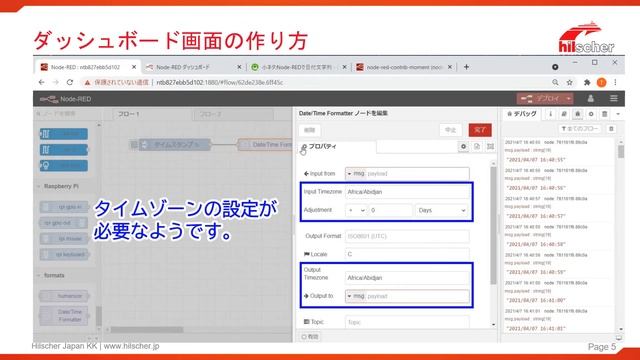The image size is (640, 360).
Task: Click the Topic input field
Action: tap(407, 322)
